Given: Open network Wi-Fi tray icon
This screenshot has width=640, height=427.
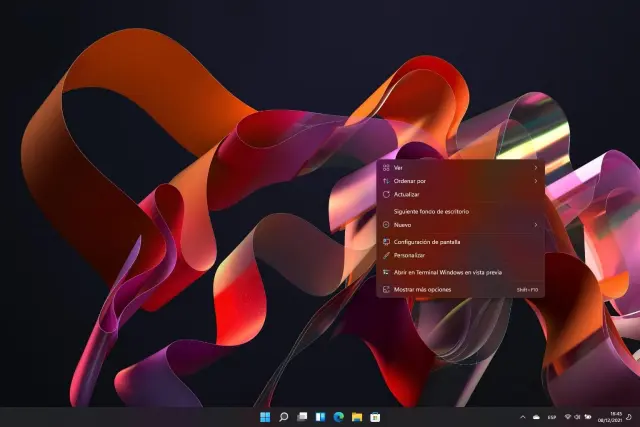Looking at the screenshot, I should pos(568,416).
